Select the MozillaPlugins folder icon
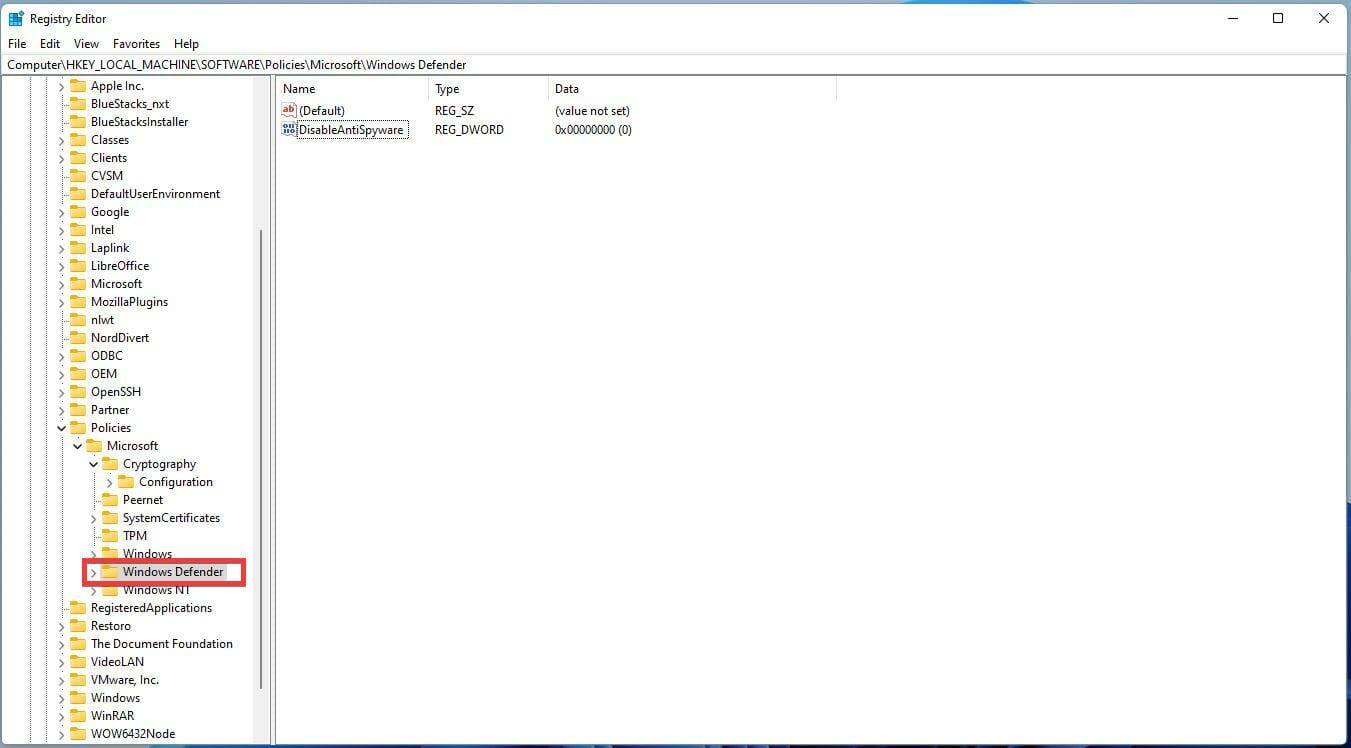Screen dimensions: 1351x748 (x=77, y=302)
